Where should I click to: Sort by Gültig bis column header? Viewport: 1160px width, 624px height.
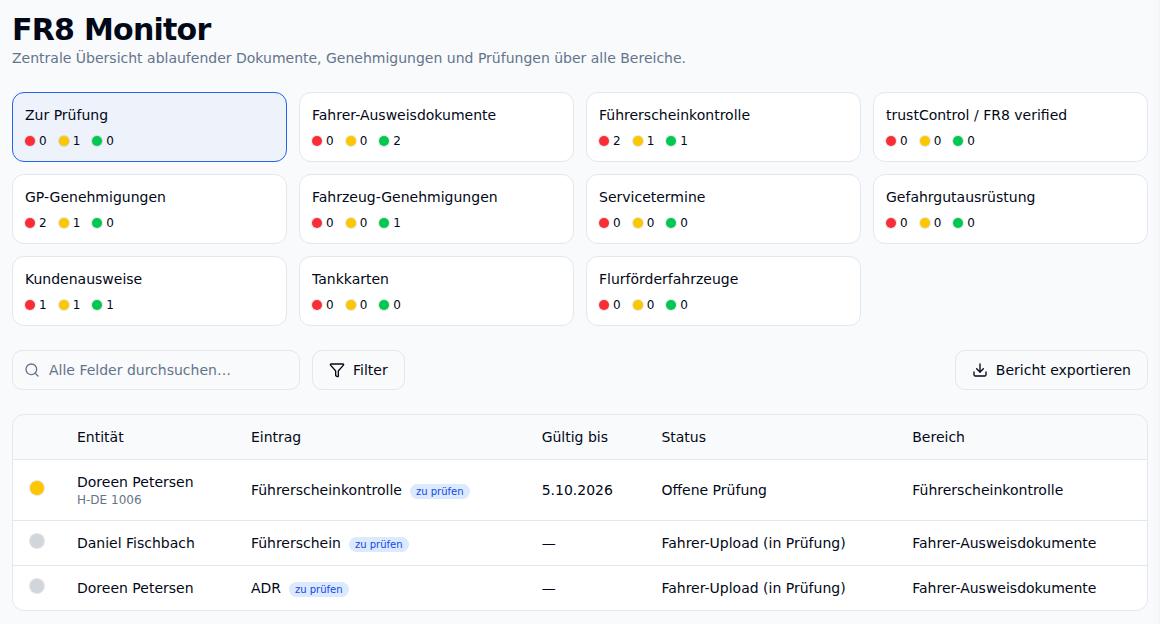(575, 437)
